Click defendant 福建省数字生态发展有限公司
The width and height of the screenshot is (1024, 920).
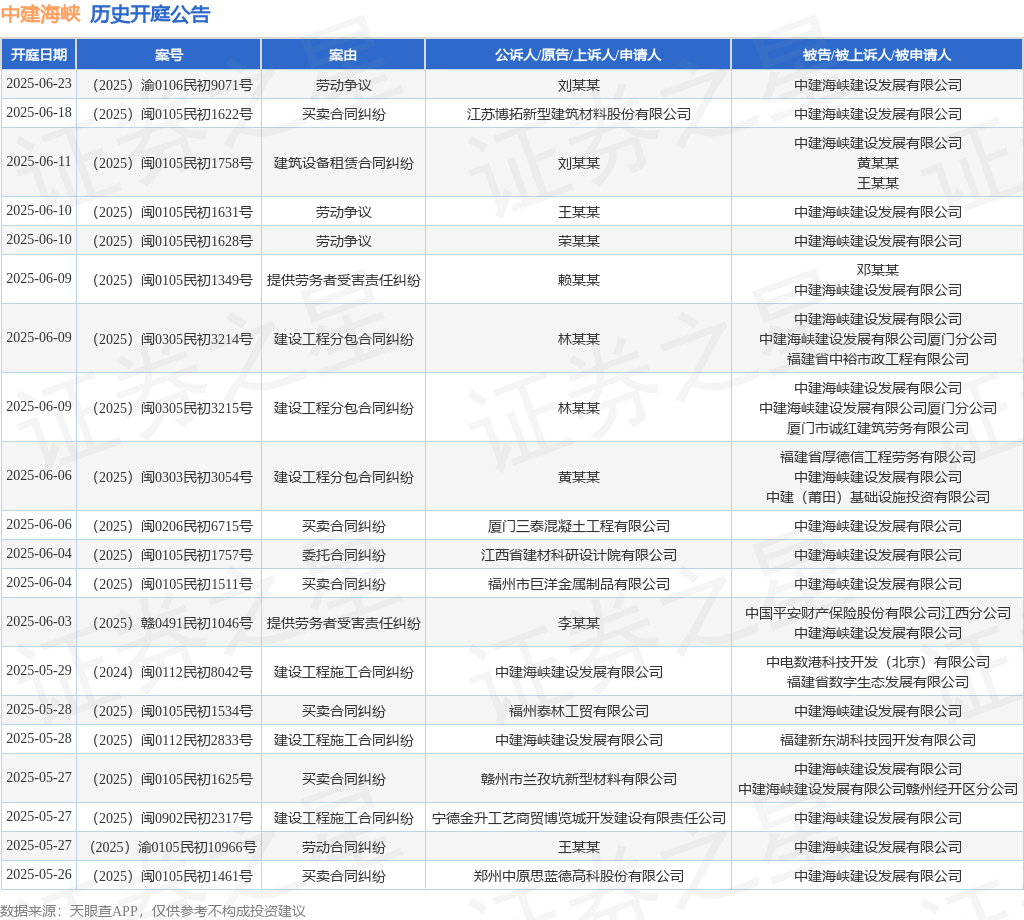(x=878, y=682)
